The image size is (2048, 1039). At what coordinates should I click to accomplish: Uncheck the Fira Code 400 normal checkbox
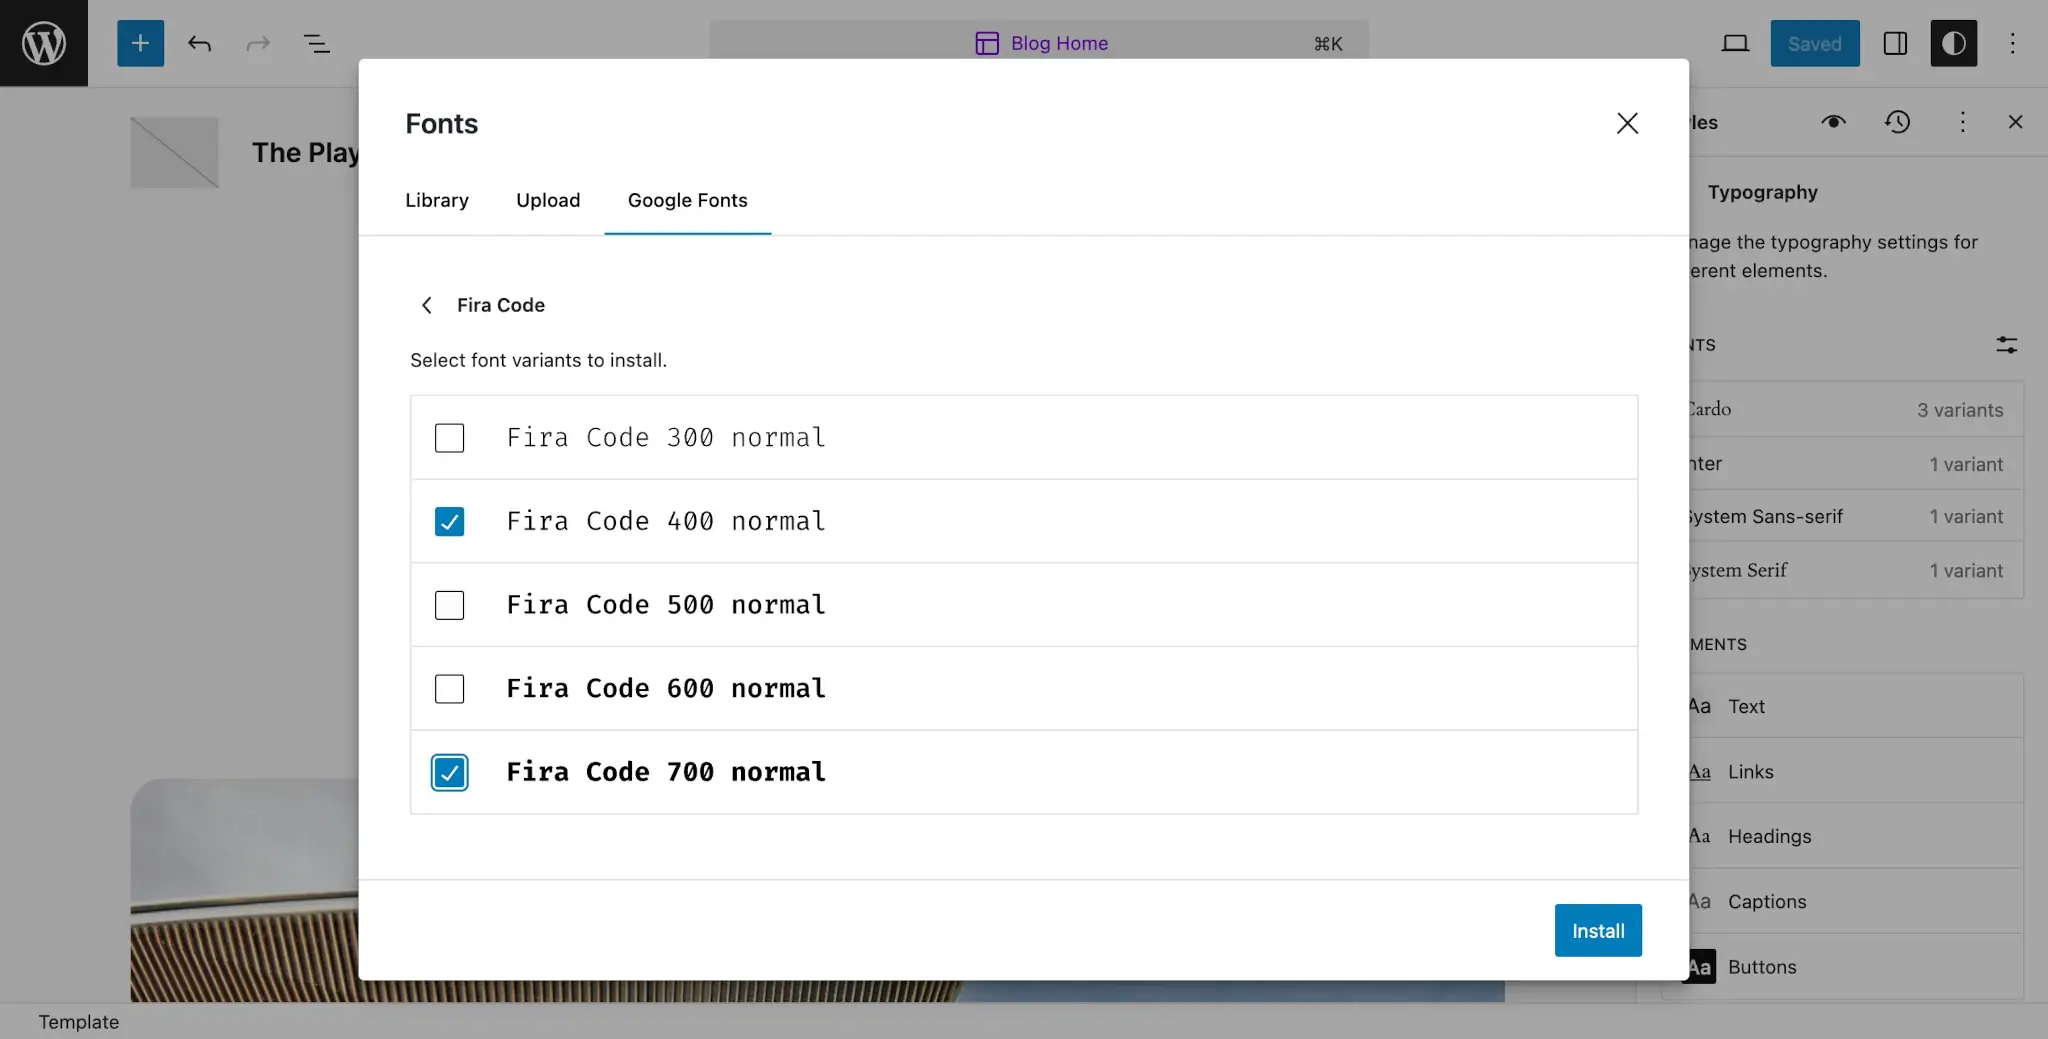coord(449,522)
